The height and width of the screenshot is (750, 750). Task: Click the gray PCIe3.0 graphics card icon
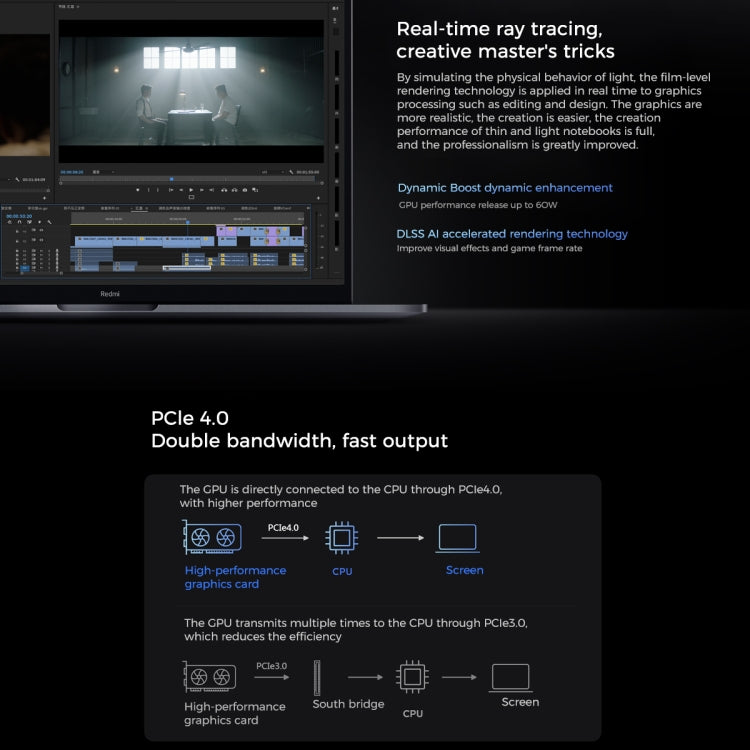coord(209,677)
